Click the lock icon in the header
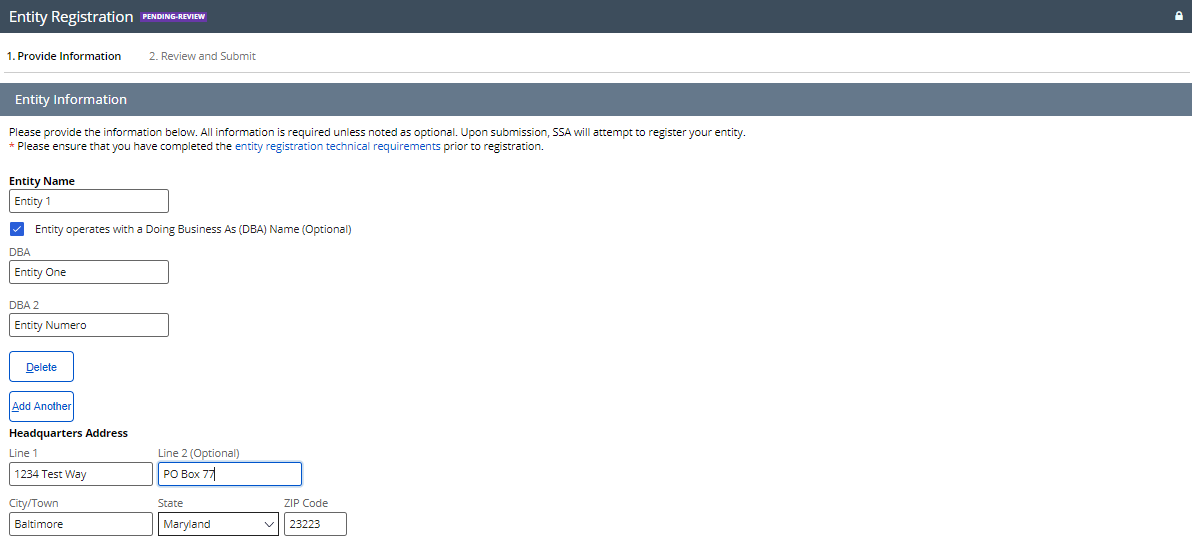1192x546 pixels. coord(1179,16)
